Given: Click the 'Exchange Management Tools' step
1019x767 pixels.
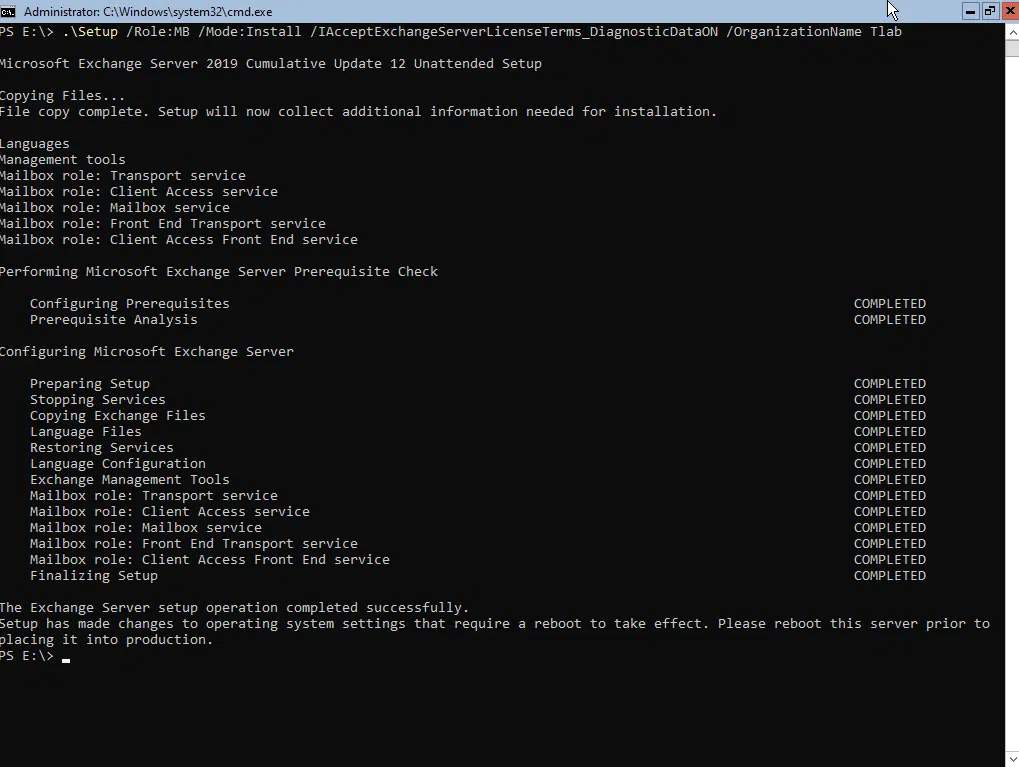Looking at the screenshot, I should (129, 480).
